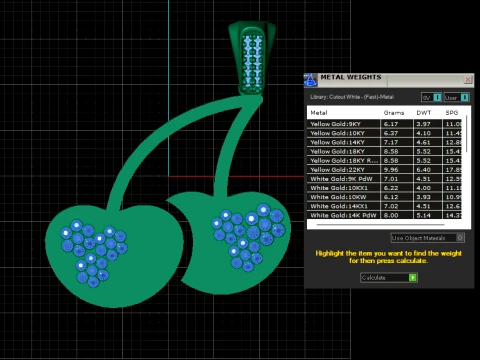
Task: Click the Calculate button
Action: [389, 277]
